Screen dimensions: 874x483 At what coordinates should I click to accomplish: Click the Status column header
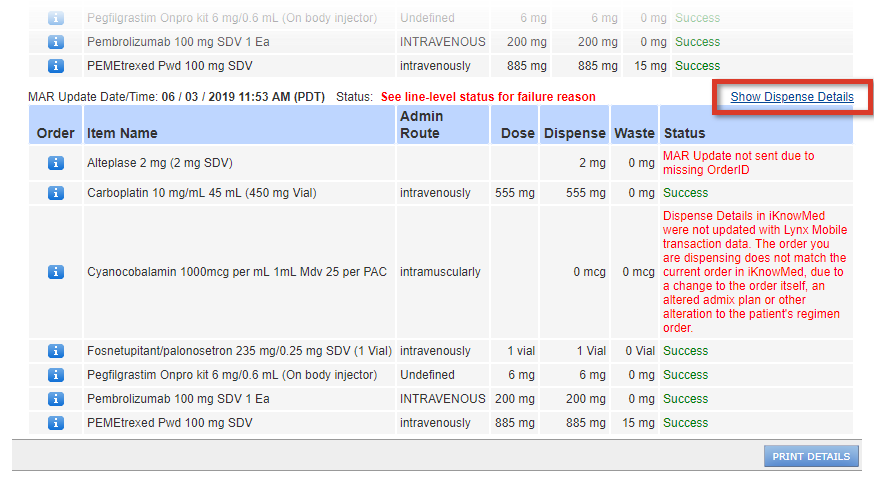point(684,133)
